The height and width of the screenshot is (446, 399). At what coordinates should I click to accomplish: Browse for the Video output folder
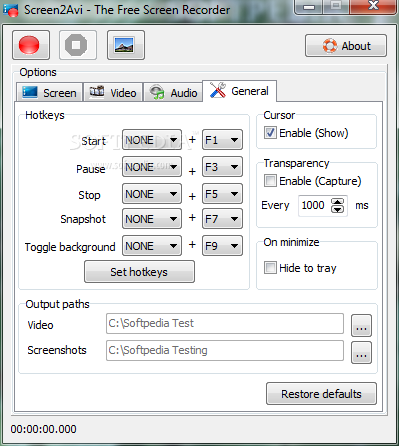pos(361,325)
